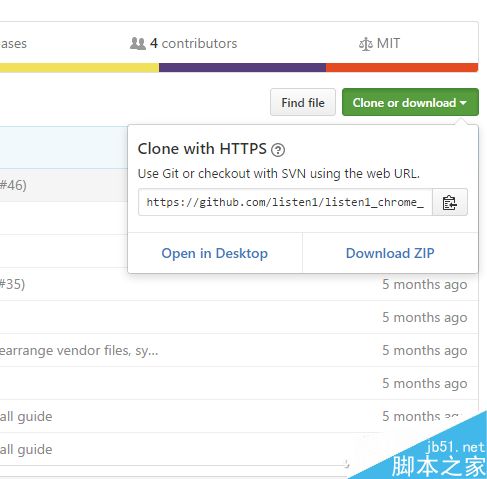This screenshot has width=487, height=479.
Task: Click the caret arrow on Clone button
Action: tap(463, 103)
